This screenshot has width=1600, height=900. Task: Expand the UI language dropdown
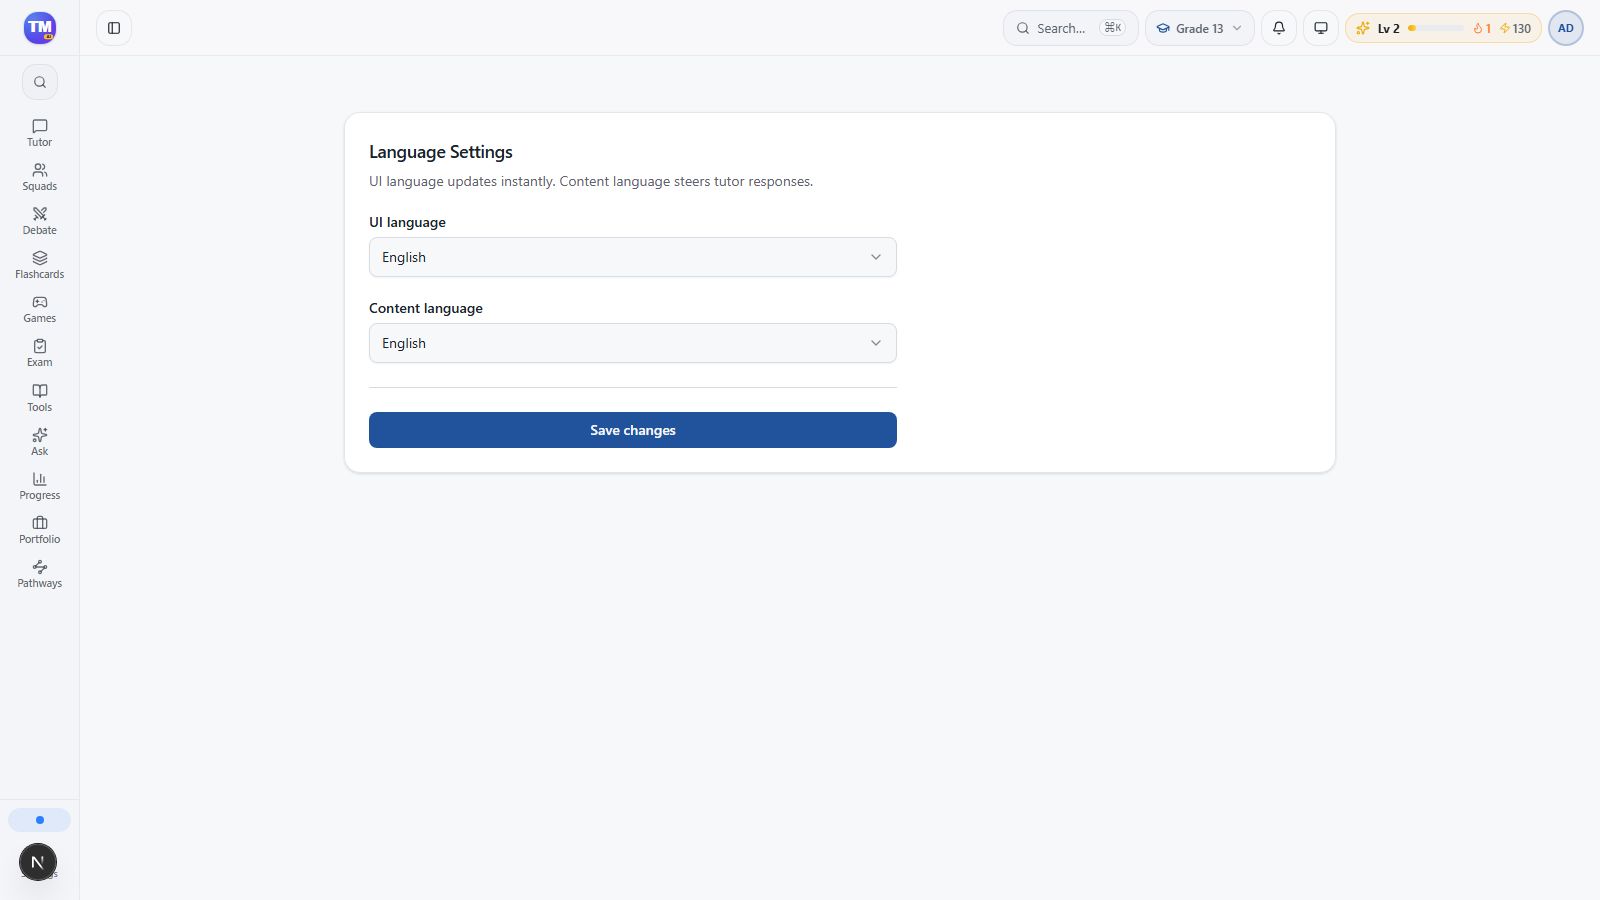[x=633, y=257]
